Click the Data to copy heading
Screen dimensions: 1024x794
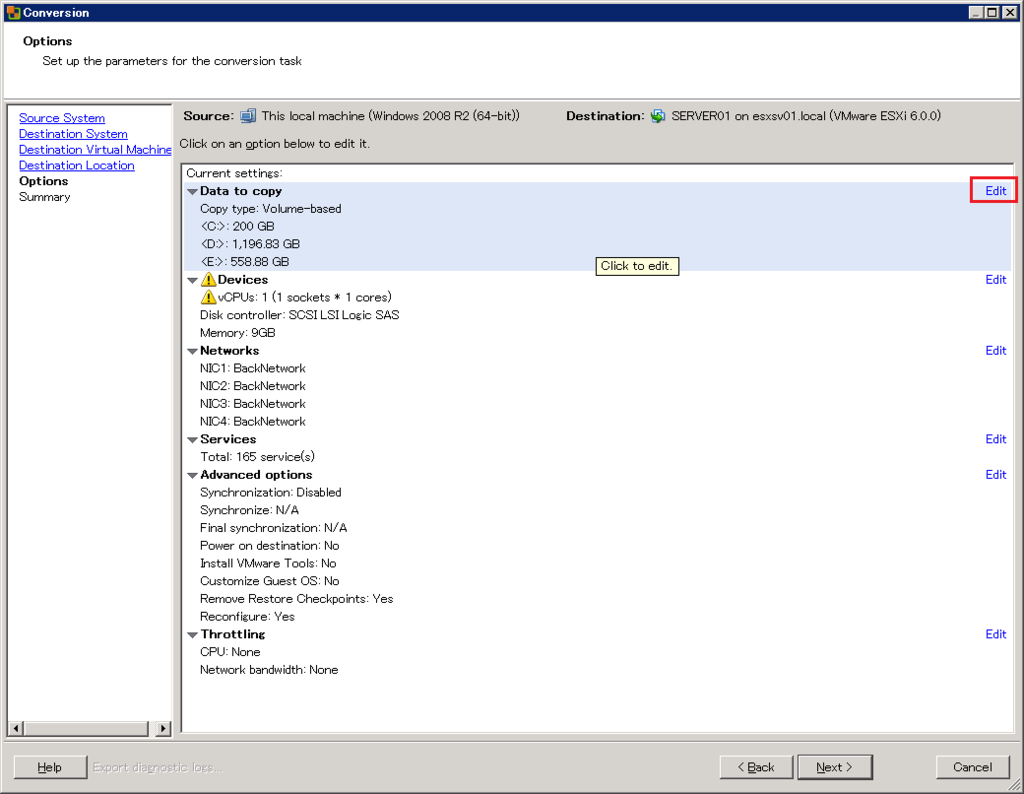point(241,191)
